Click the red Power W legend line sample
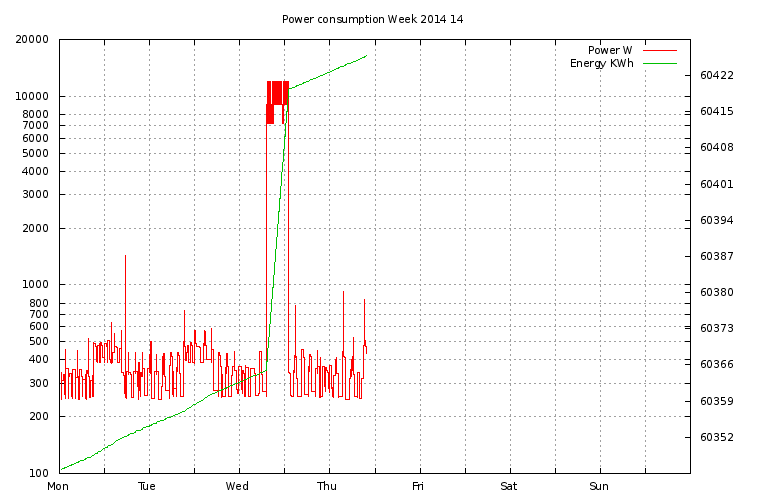 (660, 50)
